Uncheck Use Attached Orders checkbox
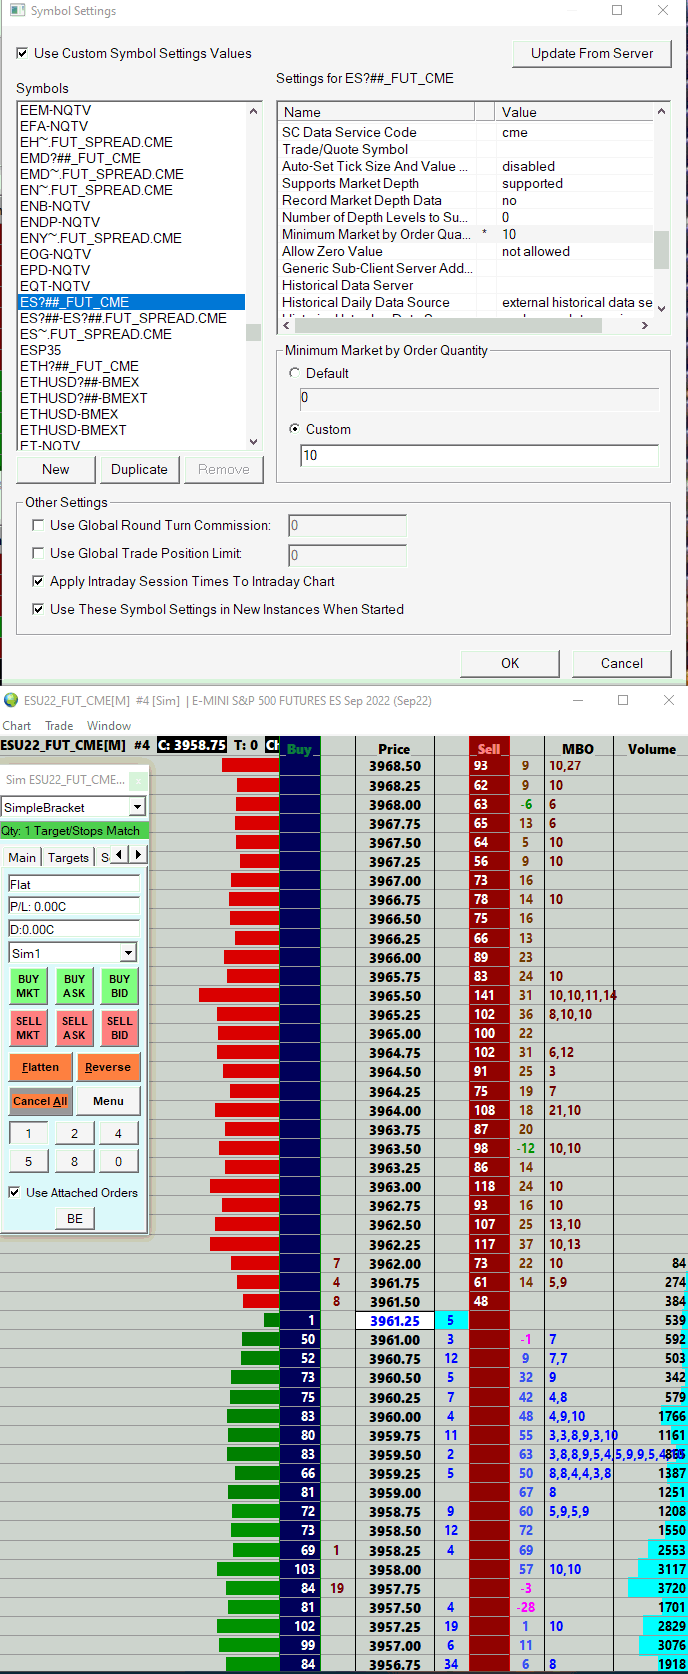 14,1192
